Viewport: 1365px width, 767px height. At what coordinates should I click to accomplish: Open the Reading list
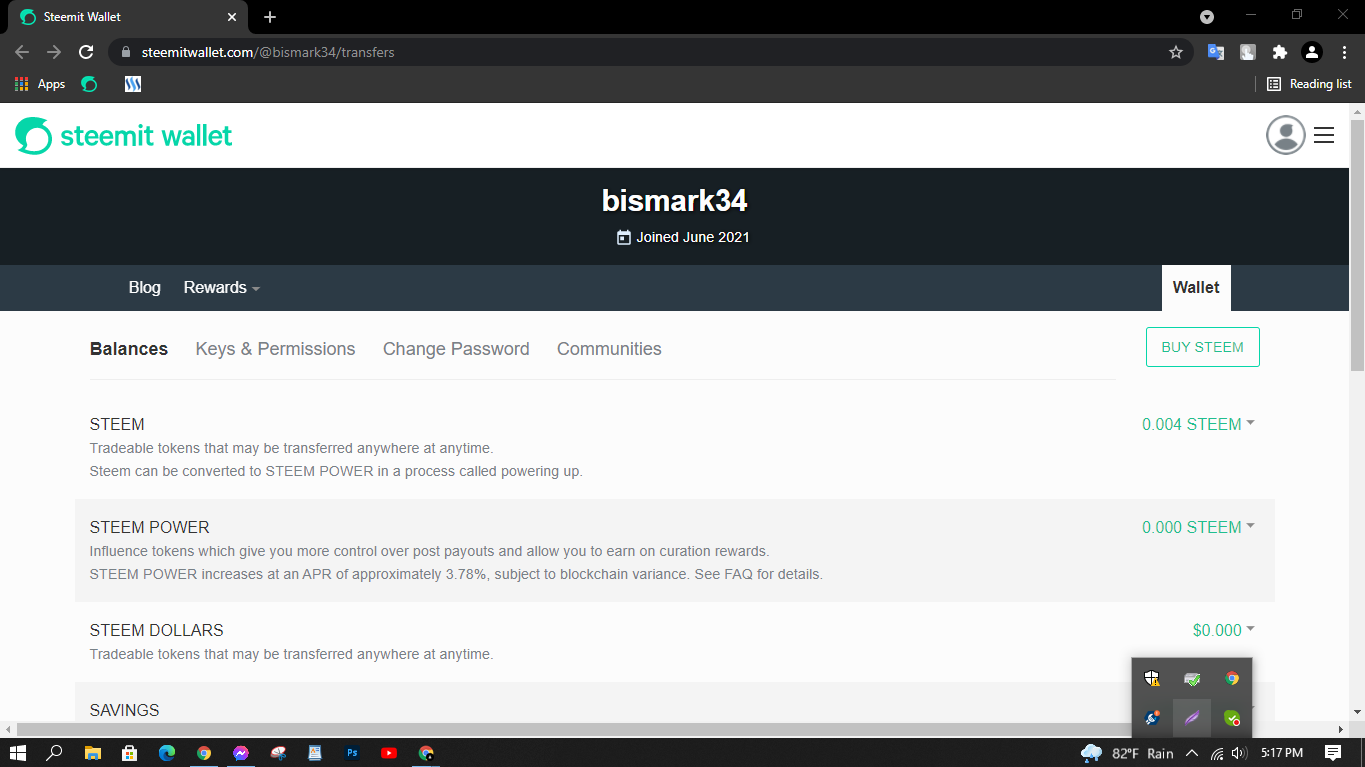[1309, 84]
